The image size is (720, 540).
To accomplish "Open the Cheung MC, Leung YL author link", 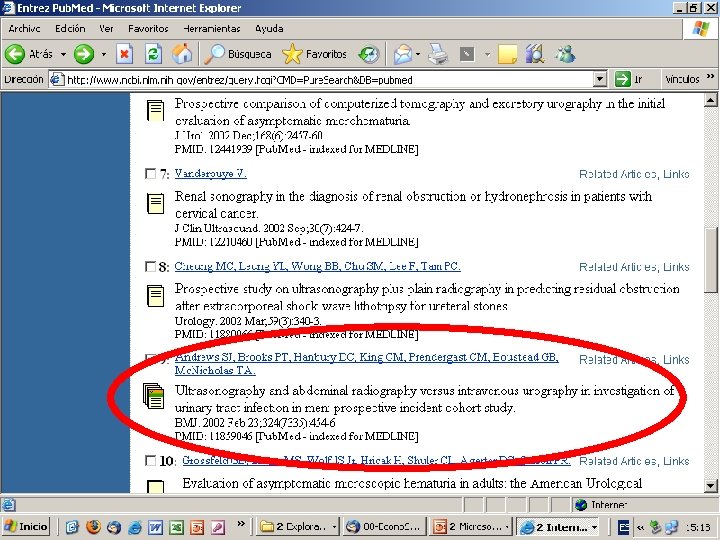I will [x=317, y=266].
